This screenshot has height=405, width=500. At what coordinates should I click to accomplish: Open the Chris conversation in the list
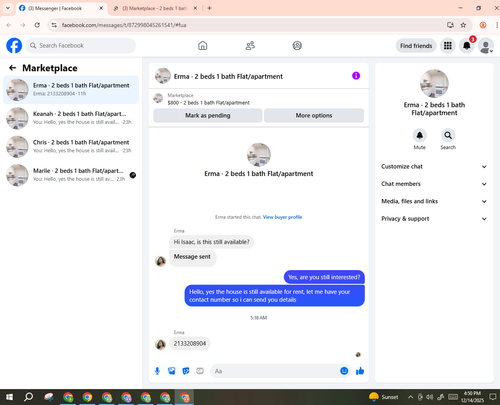point(71,146)
